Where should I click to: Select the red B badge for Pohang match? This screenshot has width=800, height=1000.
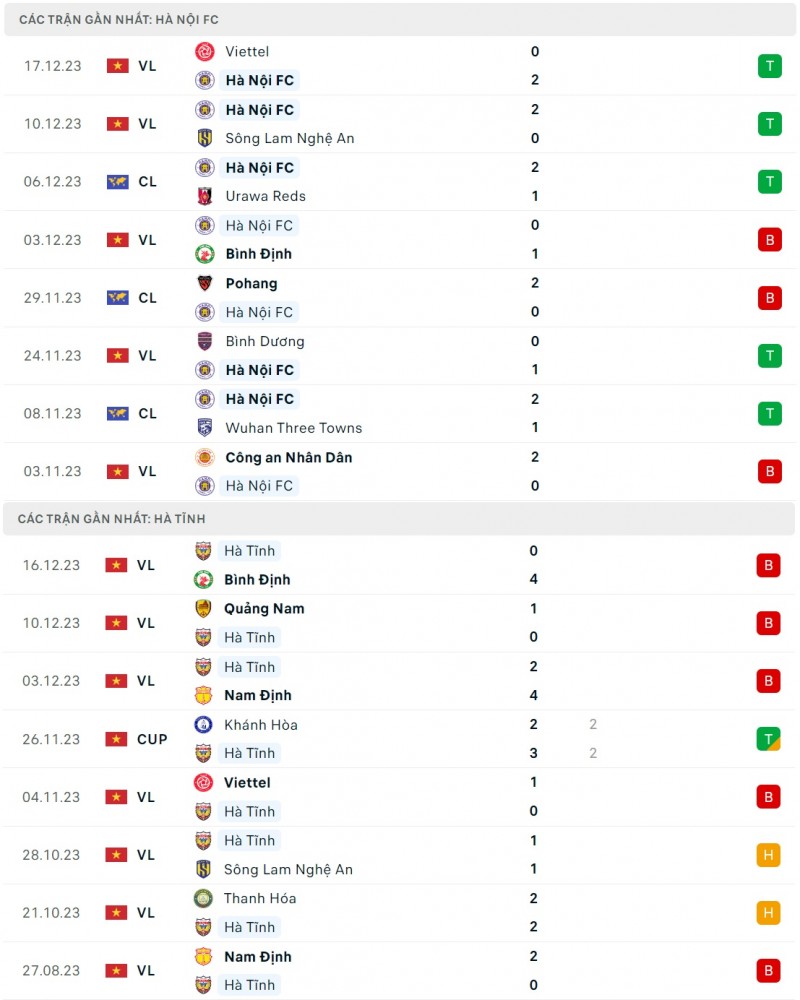tap(769, 298)
